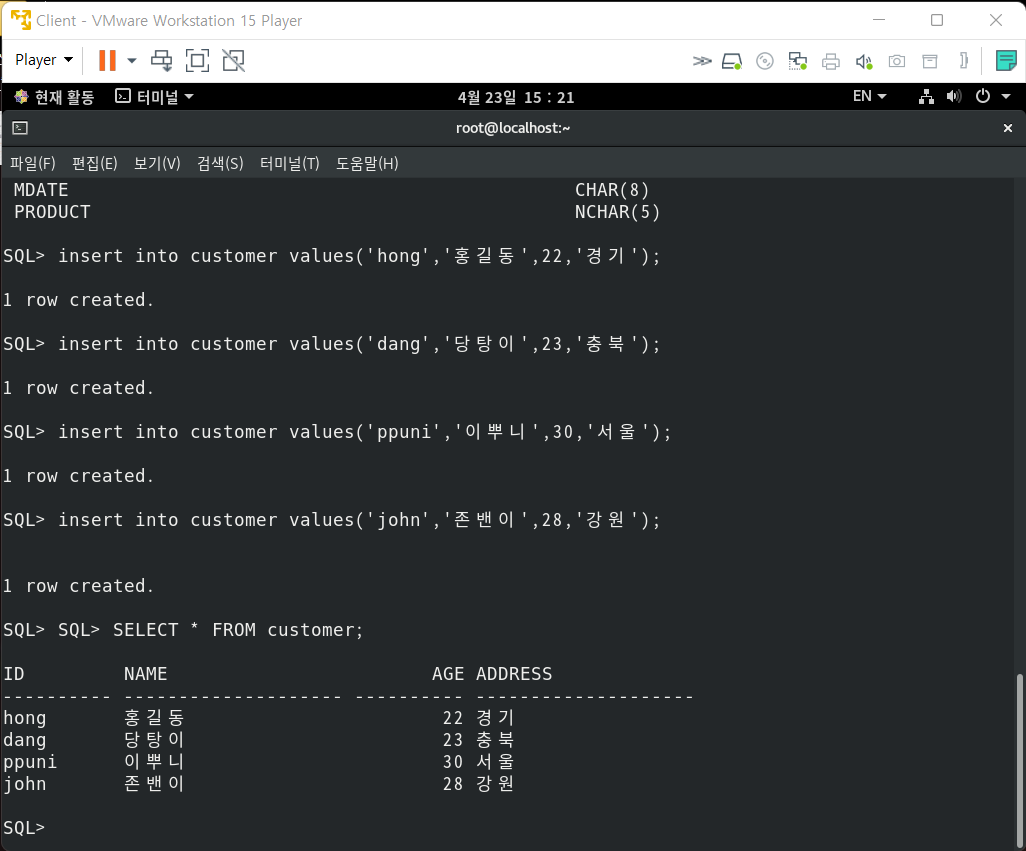The width and height of the screenshot is (1026, 851).
Task: Open the hard disk device icon
Action: 732,61
